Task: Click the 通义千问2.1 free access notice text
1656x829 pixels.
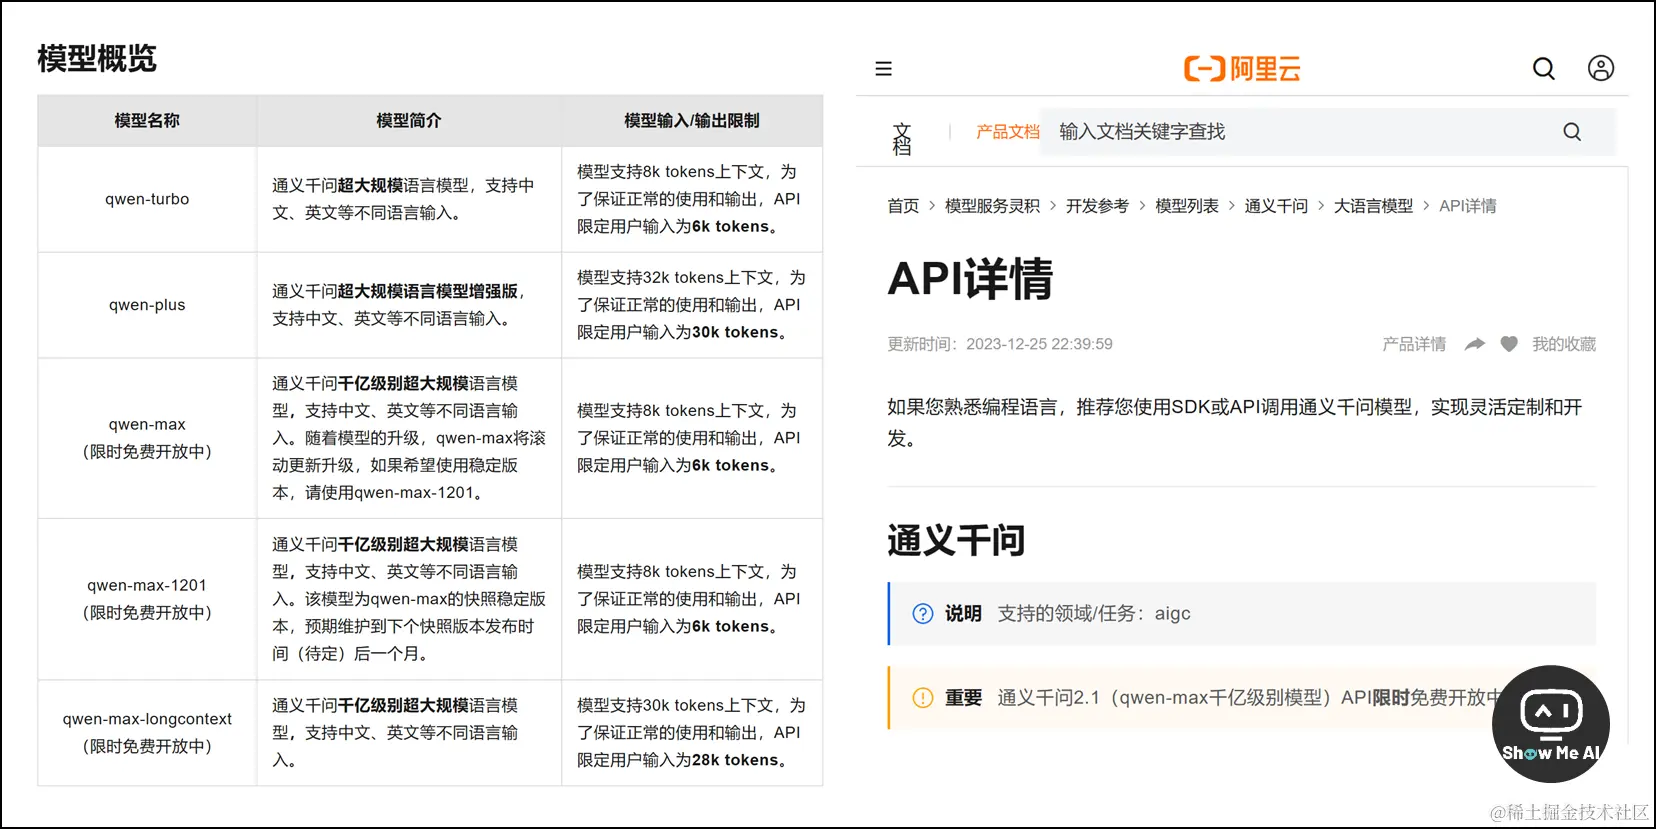Action: (1249, 698)
